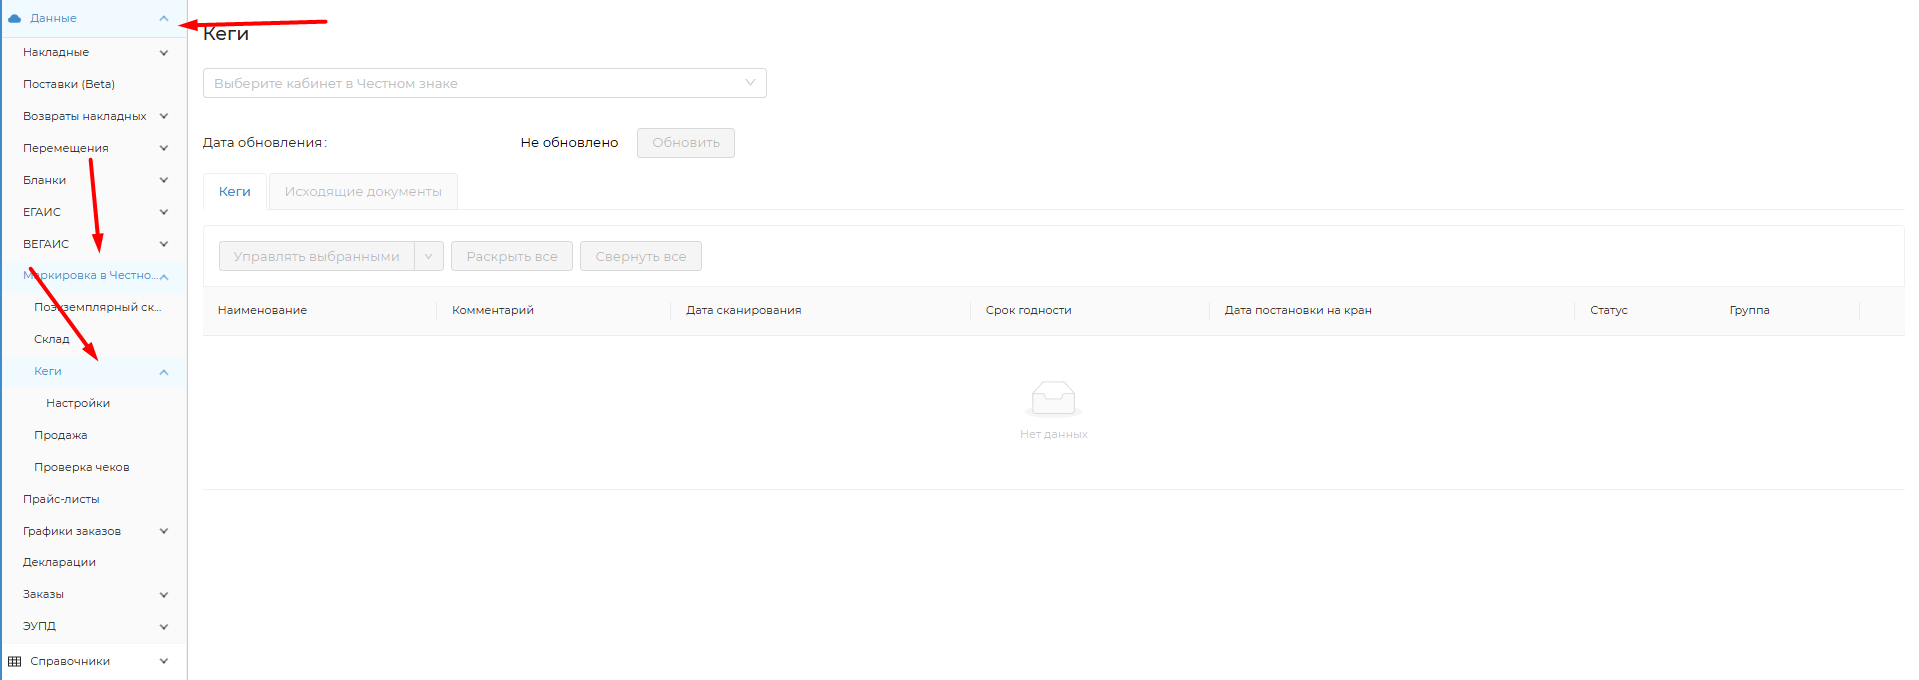Viewport: 1919px width, 680px height.
Task: Go to Проверка чеков in sidebar
Action: click(x=82, y=467)
